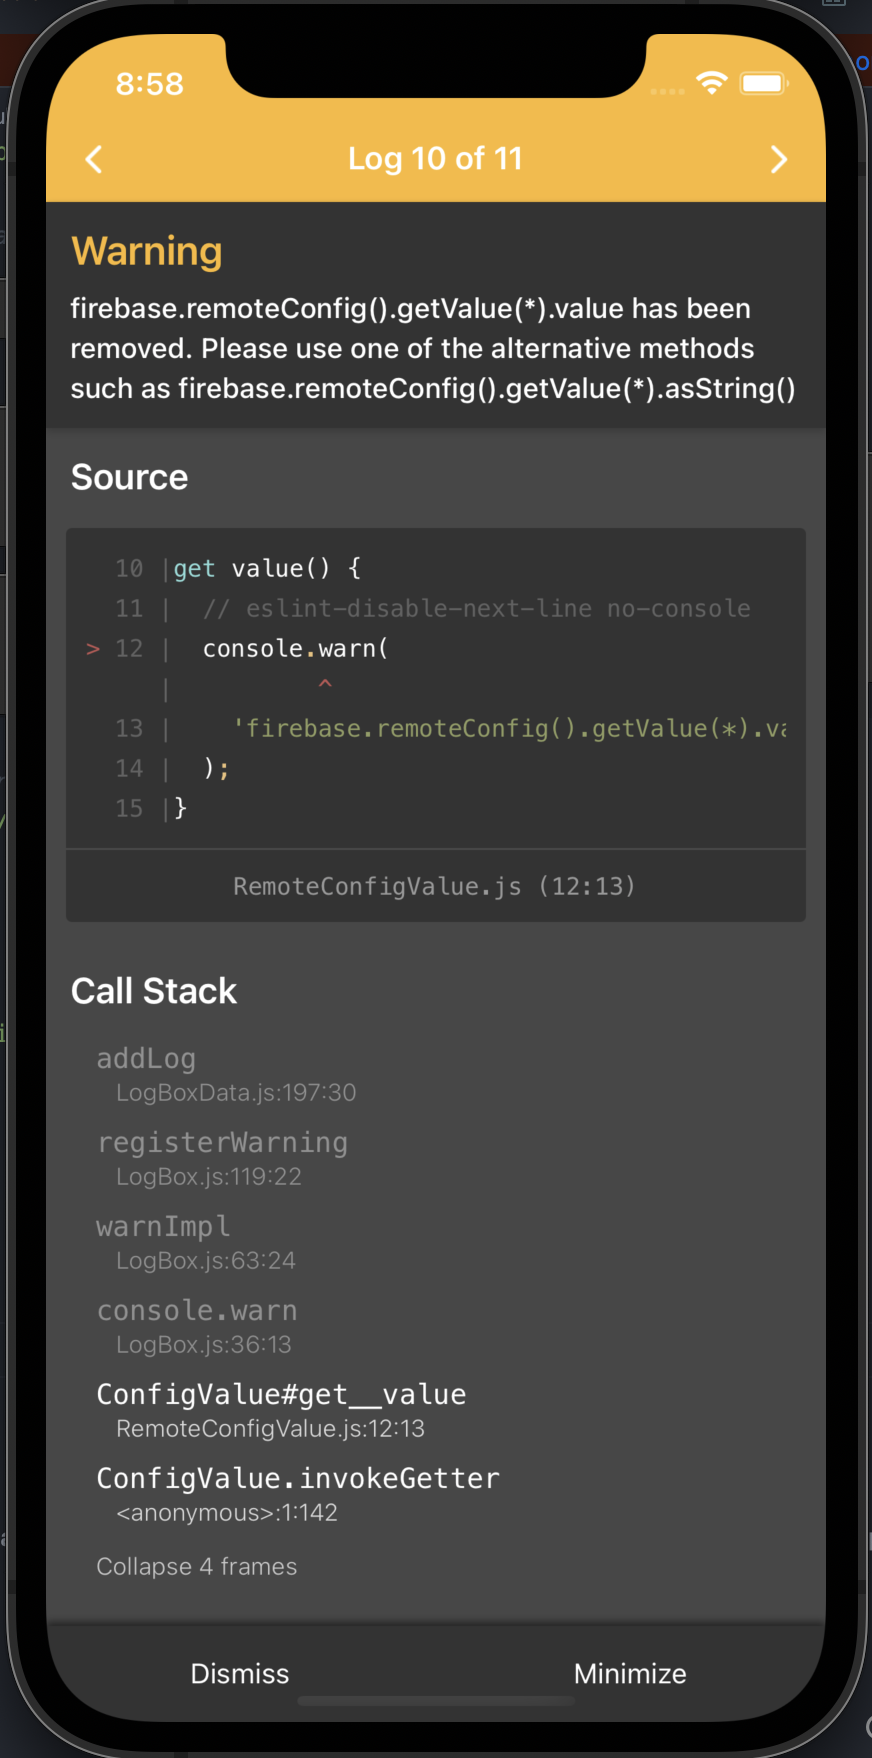The width and height of the screenshot is (872, 1758).
Task: Go to the next log with right chevron
Action: (778, 159)
